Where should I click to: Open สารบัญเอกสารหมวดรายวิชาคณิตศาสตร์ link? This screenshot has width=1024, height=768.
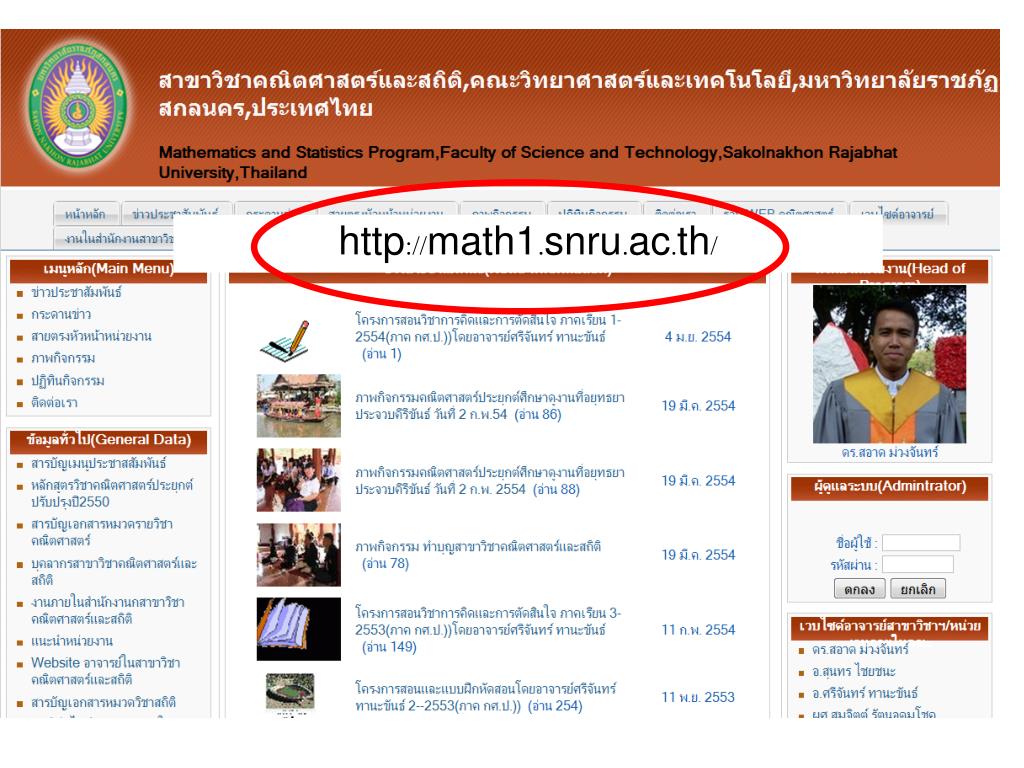coord(102,532)
